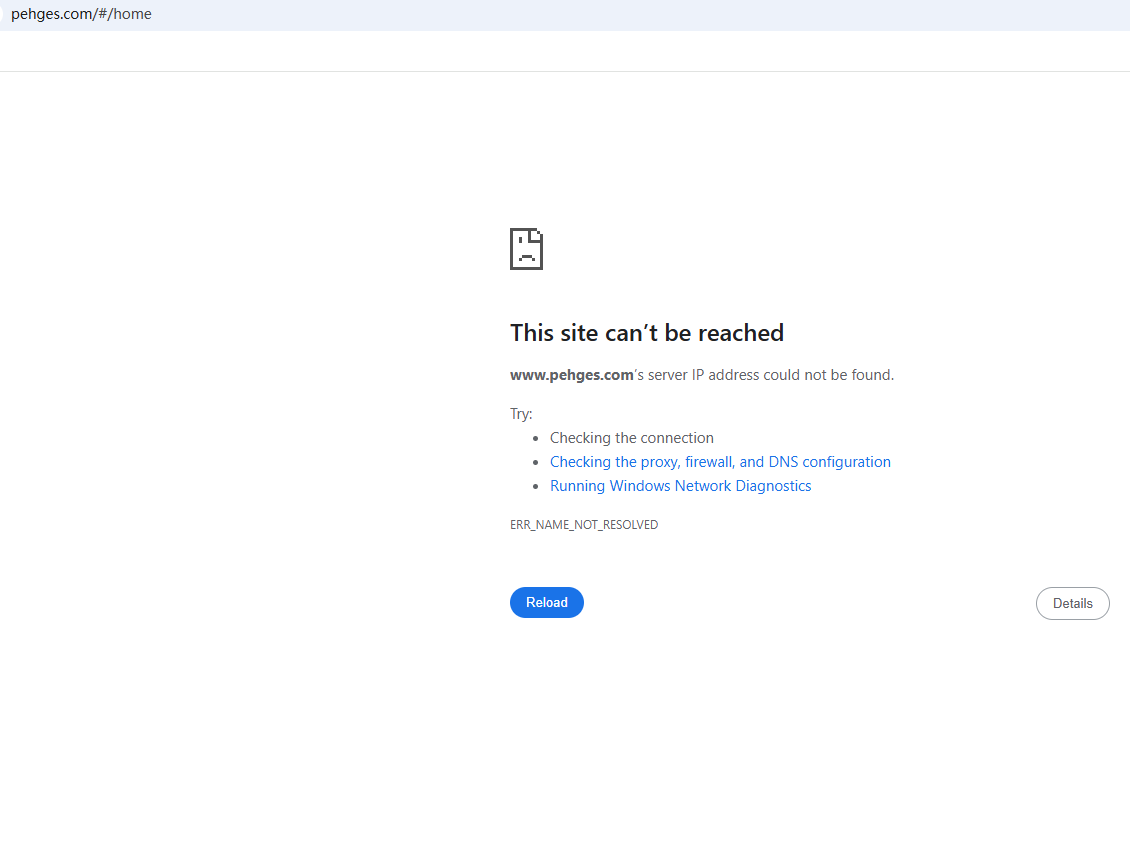The image size is (1130, 863).
Task: Open 'Checking the proxy, firewall, and DNS configuration' link
Action: click(720, 462)
